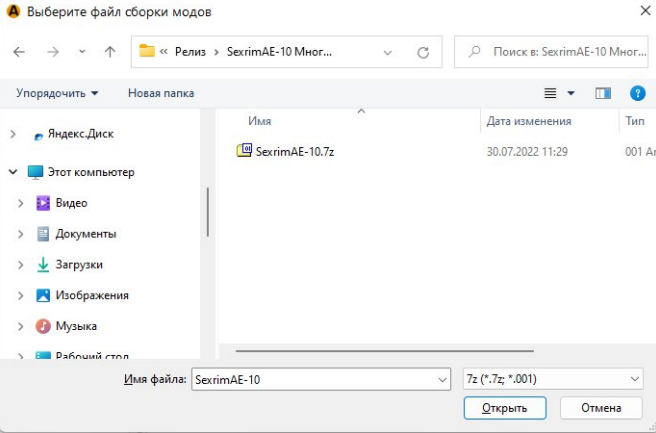
Task: Select Яндекс.Диск in the navigation pane
Action: (76, 133)
